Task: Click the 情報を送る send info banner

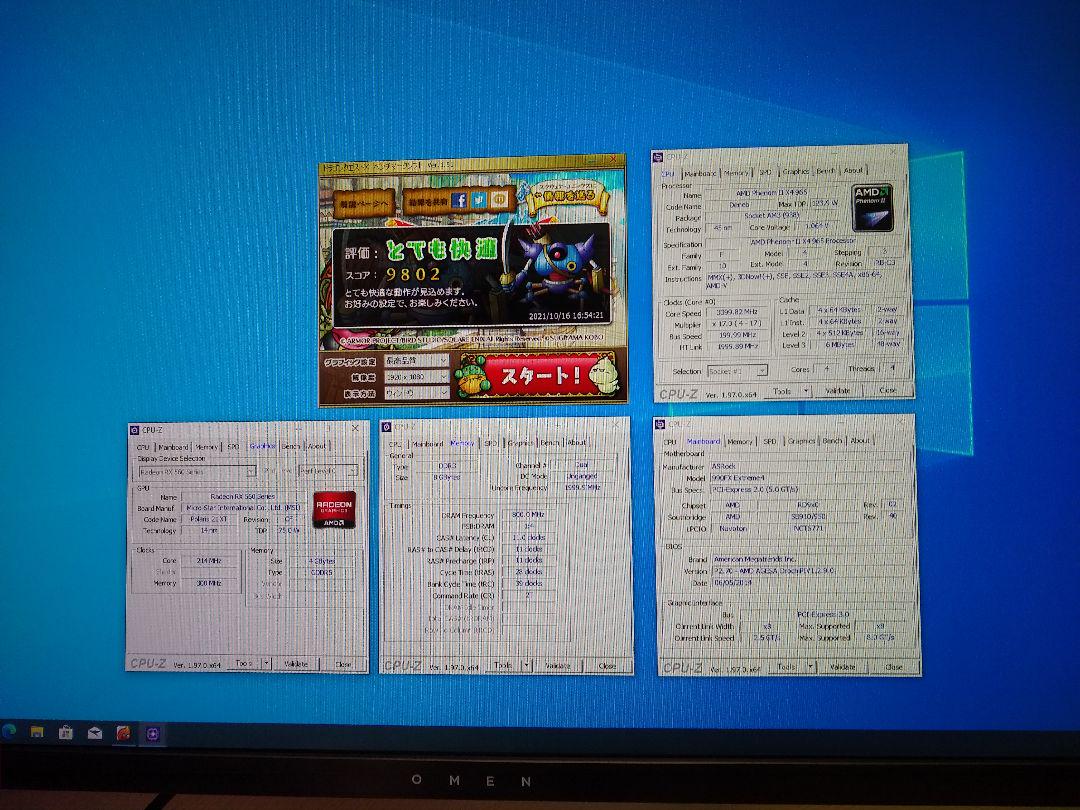Action: click(567, 196)
